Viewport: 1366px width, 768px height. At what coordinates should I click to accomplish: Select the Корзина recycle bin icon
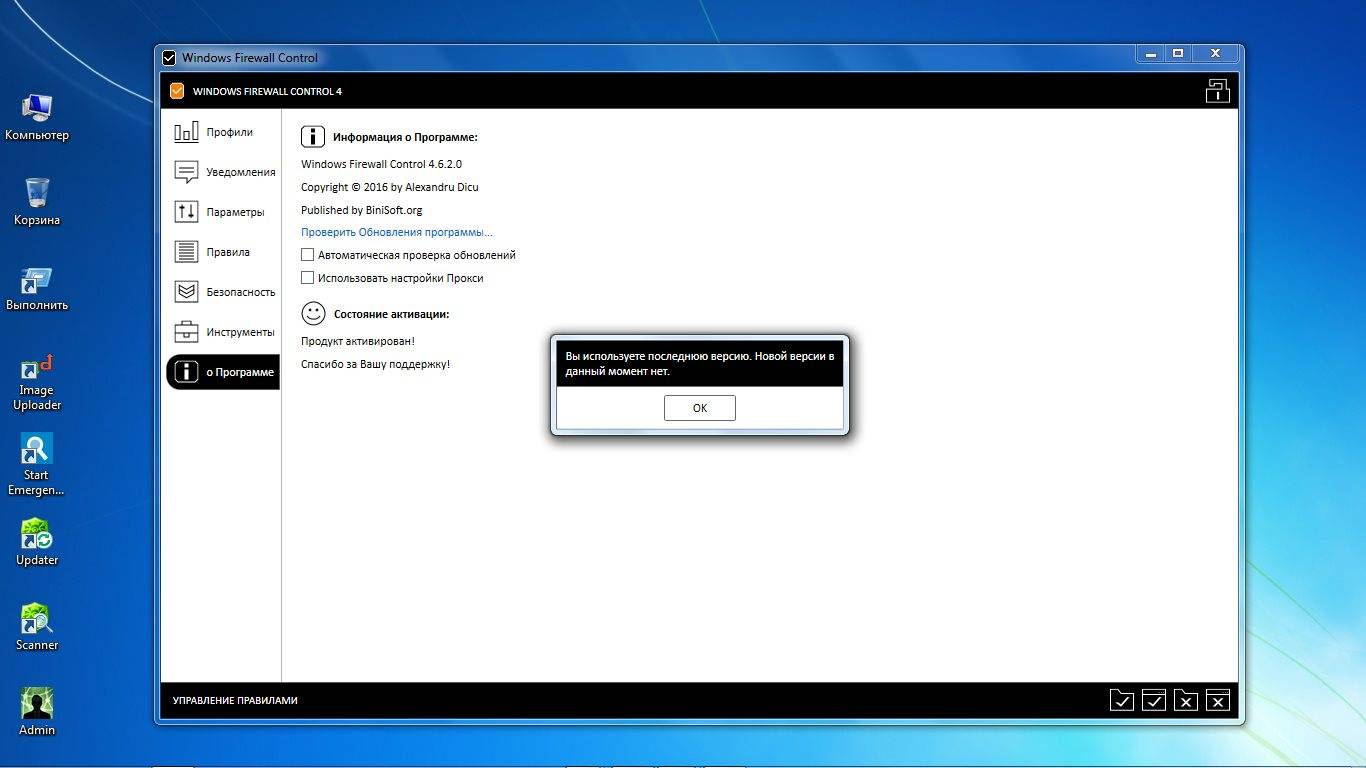(37, 202)
